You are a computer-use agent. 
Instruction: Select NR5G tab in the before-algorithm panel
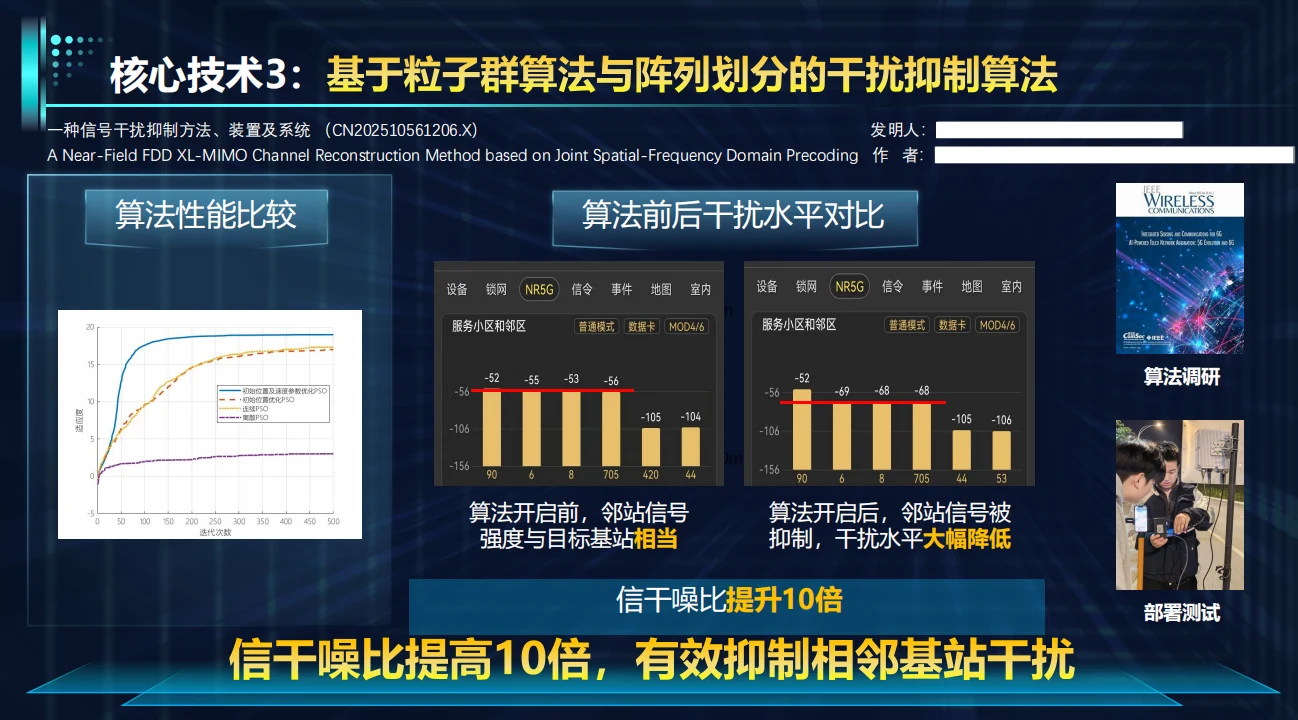tap(539, 289)
